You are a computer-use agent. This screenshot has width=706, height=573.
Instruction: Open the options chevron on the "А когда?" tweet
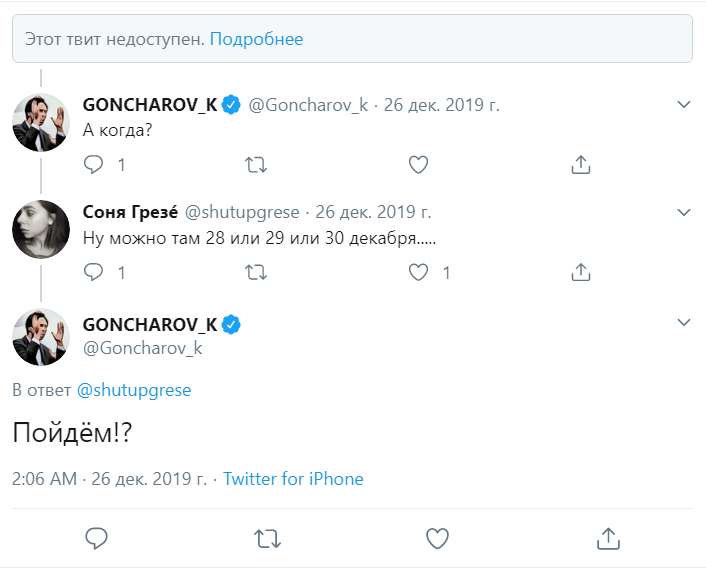pos(684,105)
